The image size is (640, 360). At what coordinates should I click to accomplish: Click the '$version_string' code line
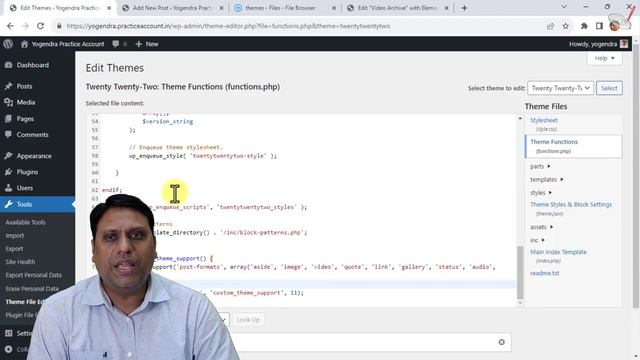point(167,121)
